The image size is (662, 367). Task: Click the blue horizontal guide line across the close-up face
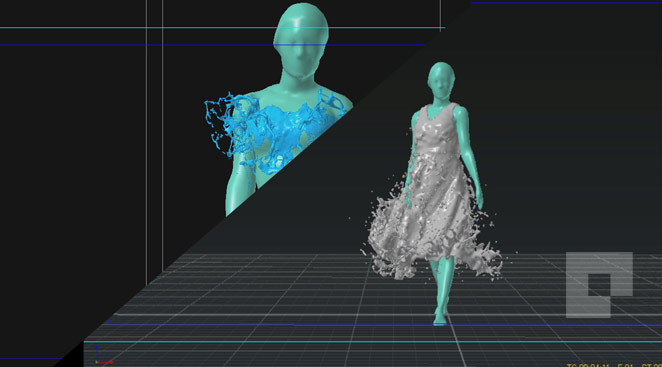(213, 45)
